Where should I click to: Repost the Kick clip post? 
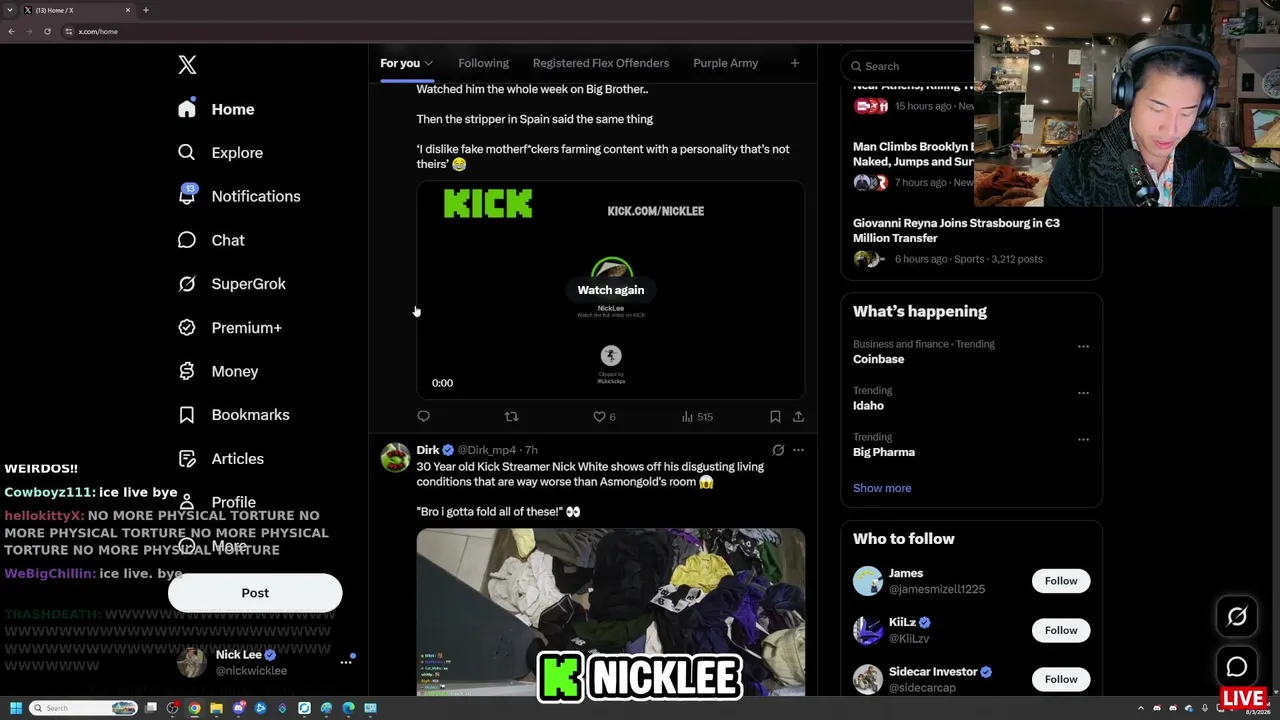point(511,416)
